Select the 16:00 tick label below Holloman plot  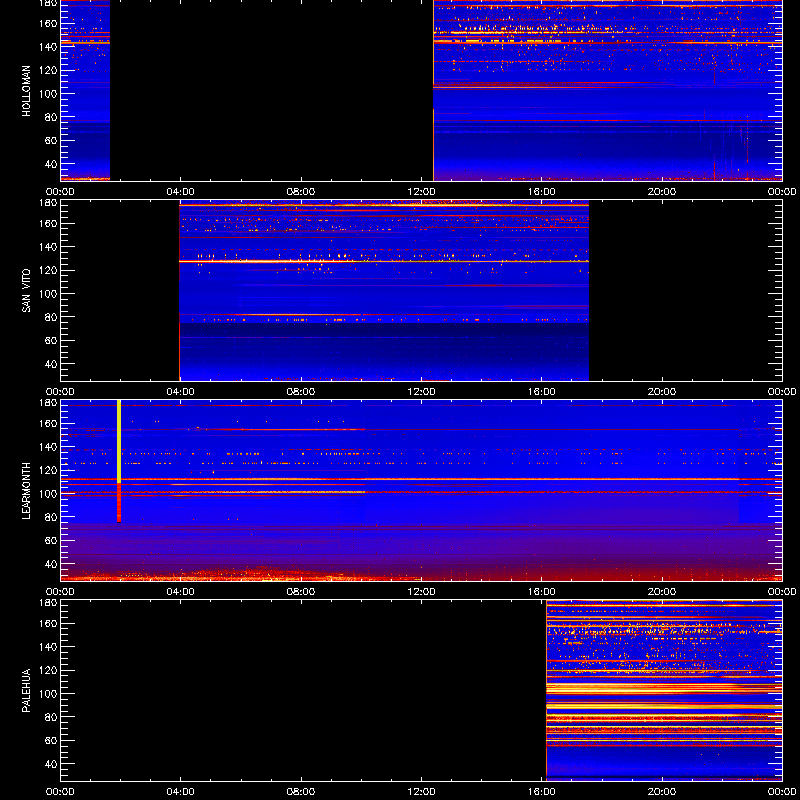coord(542,192)
